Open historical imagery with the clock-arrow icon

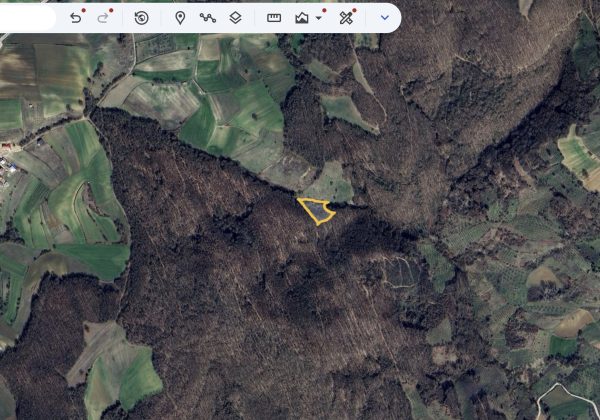coord(142,18)
